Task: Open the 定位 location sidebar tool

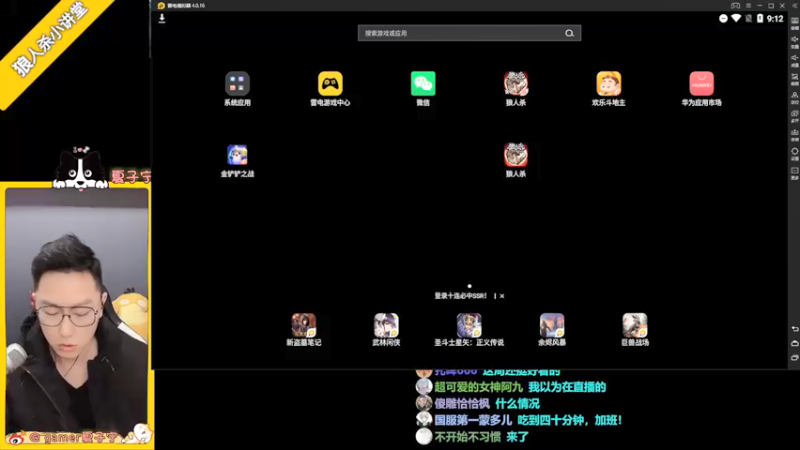Action: tap(794, 97)
